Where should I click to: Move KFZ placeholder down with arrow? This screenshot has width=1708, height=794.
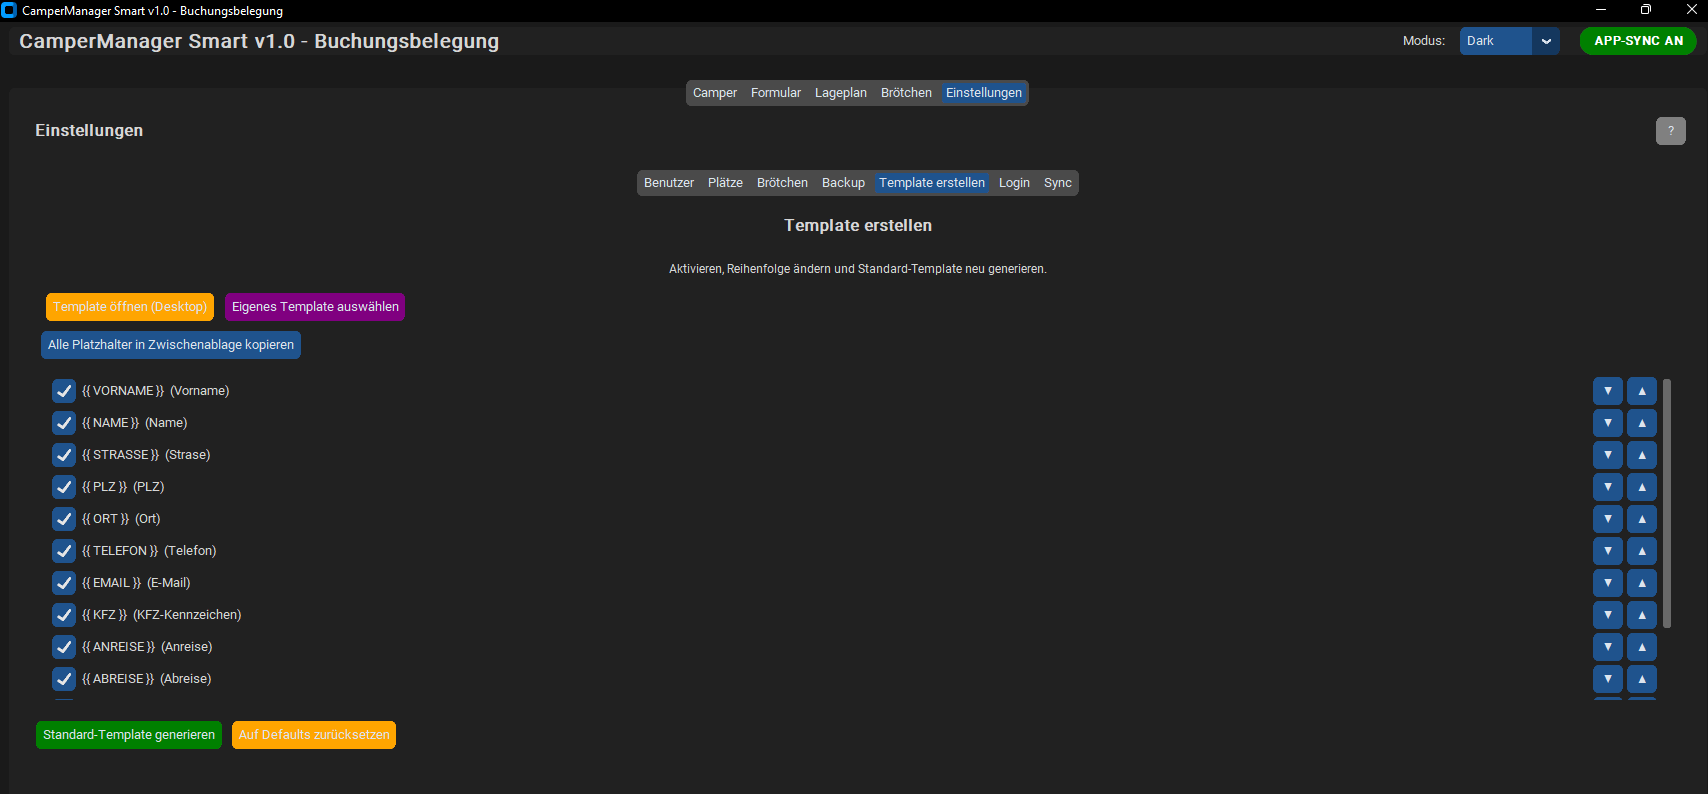(1608, 615)
